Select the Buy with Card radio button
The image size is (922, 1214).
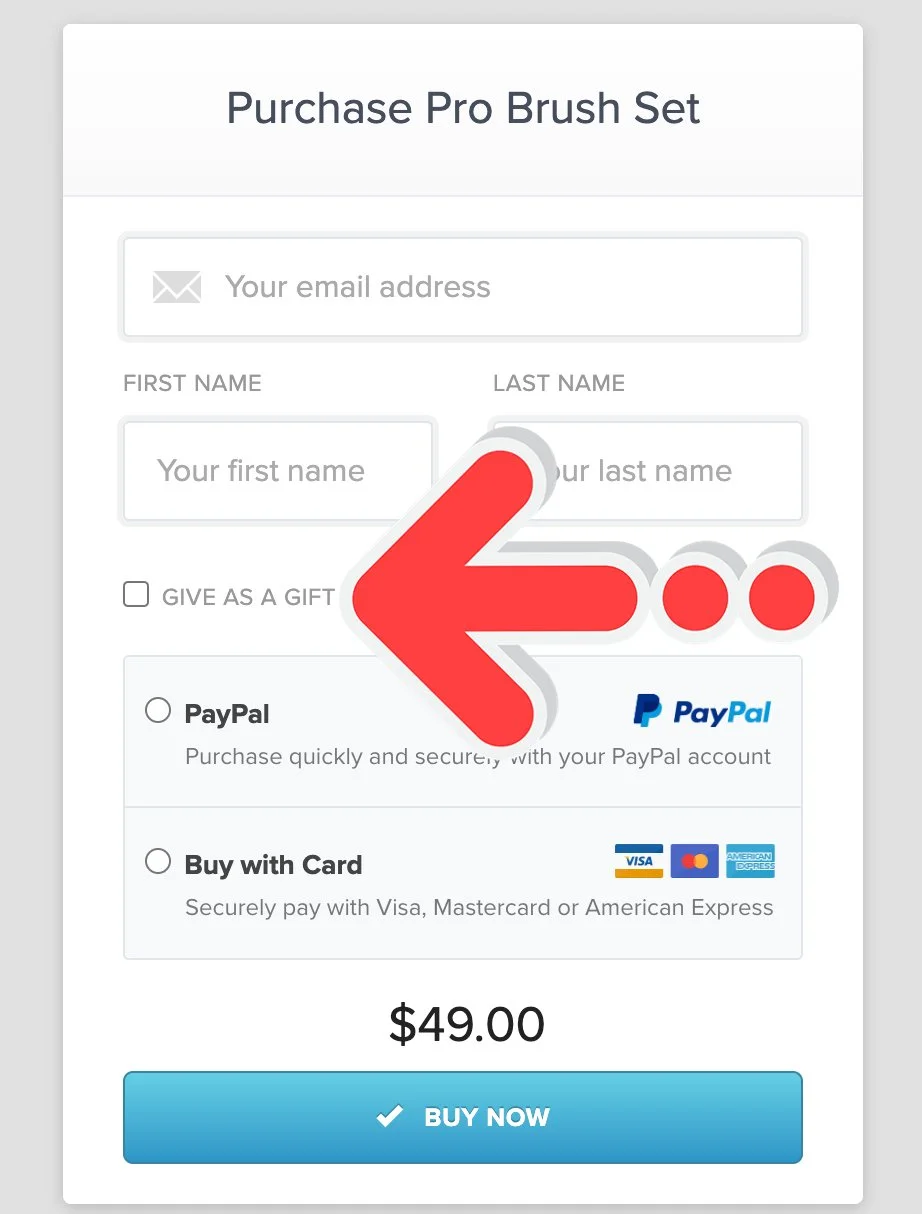(158, 861)
